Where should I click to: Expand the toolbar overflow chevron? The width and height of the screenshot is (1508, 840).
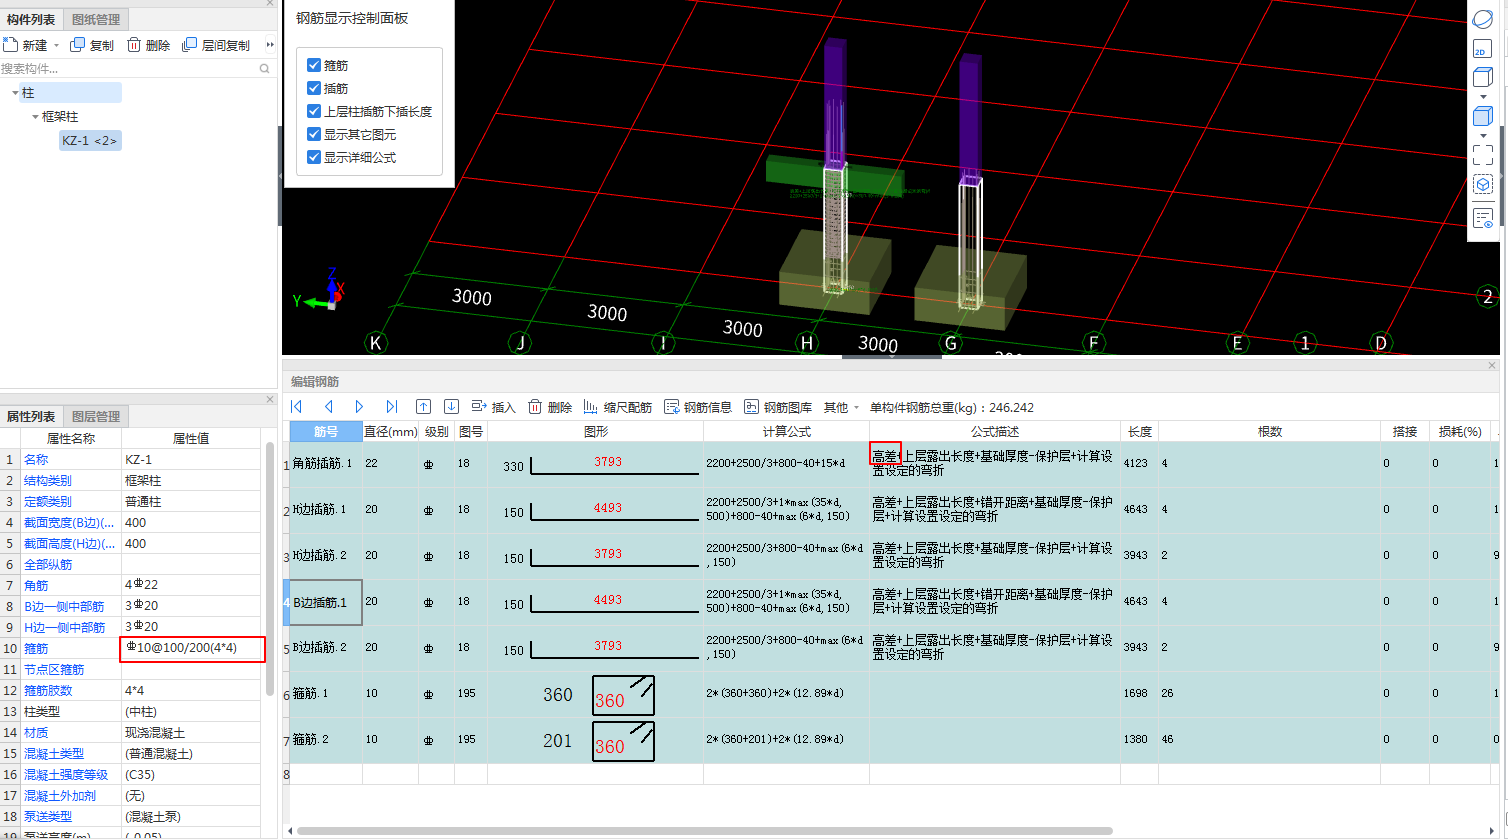(x=270, y=45)
